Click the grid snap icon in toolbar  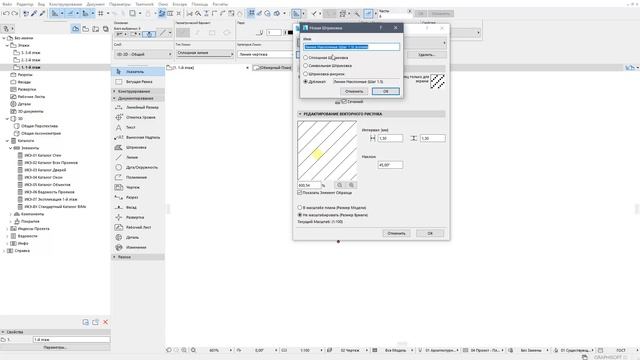(100, 13)
